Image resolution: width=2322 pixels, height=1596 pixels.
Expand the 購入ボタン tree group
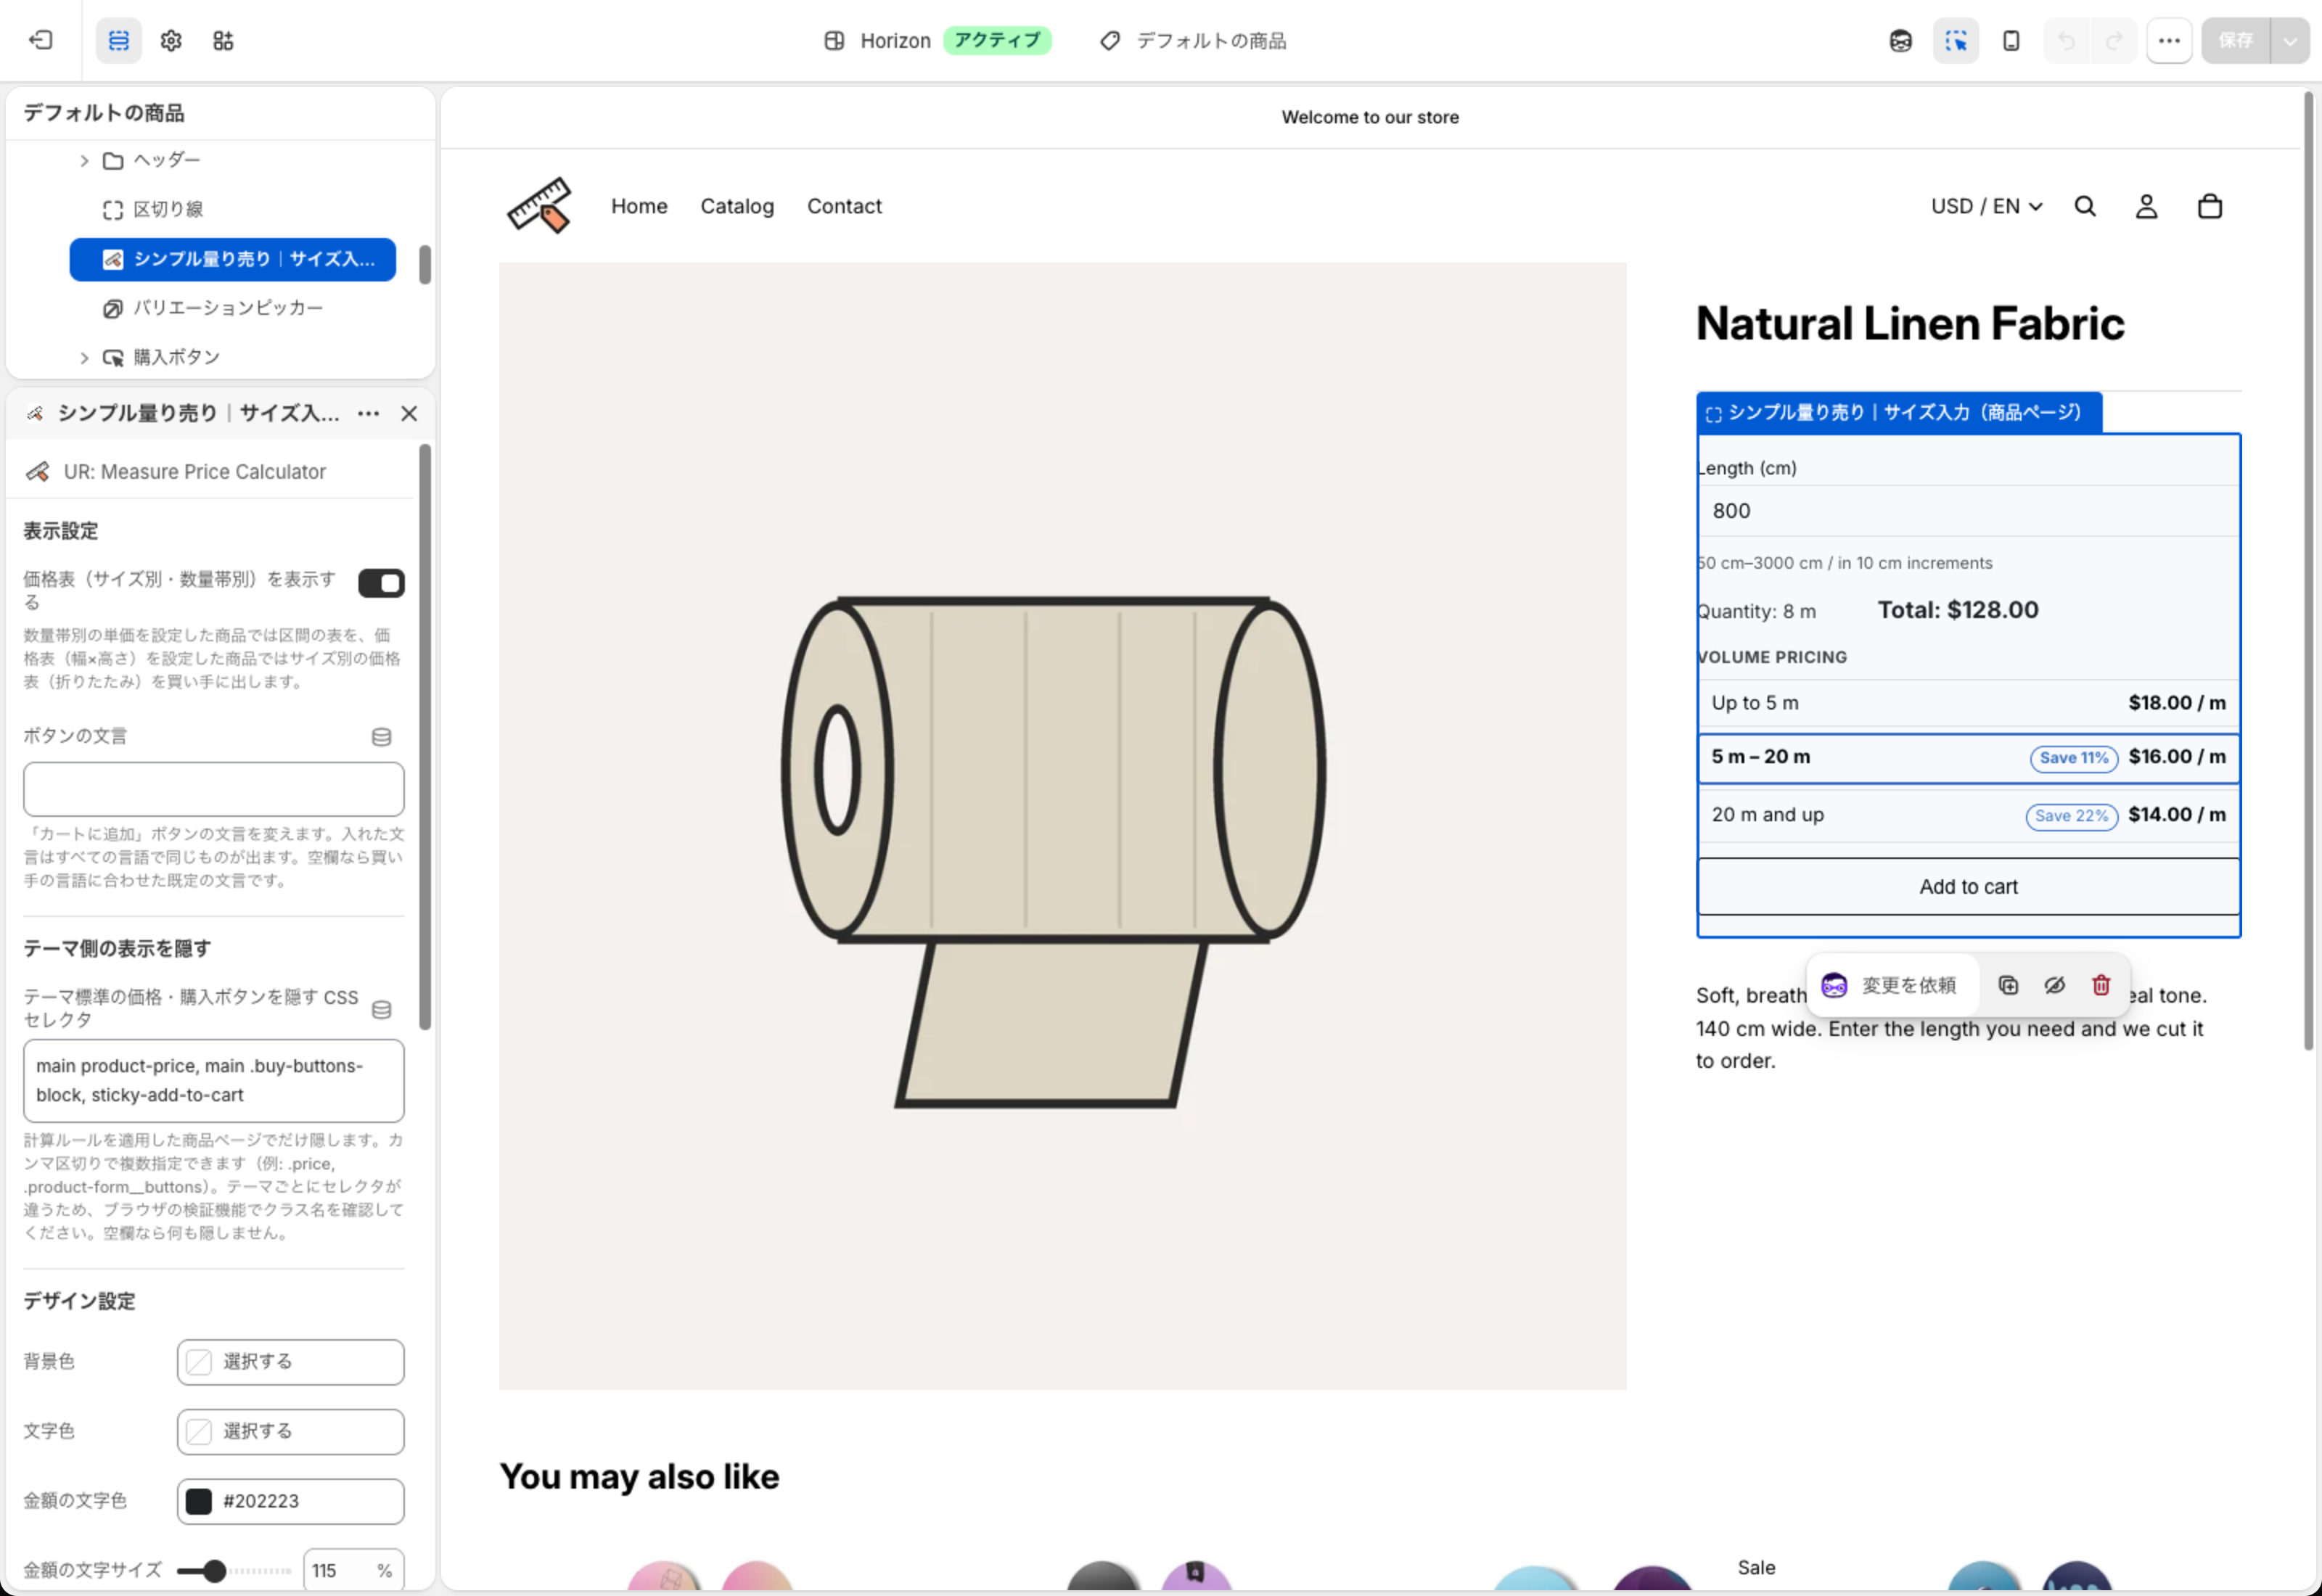coord(84,357)
